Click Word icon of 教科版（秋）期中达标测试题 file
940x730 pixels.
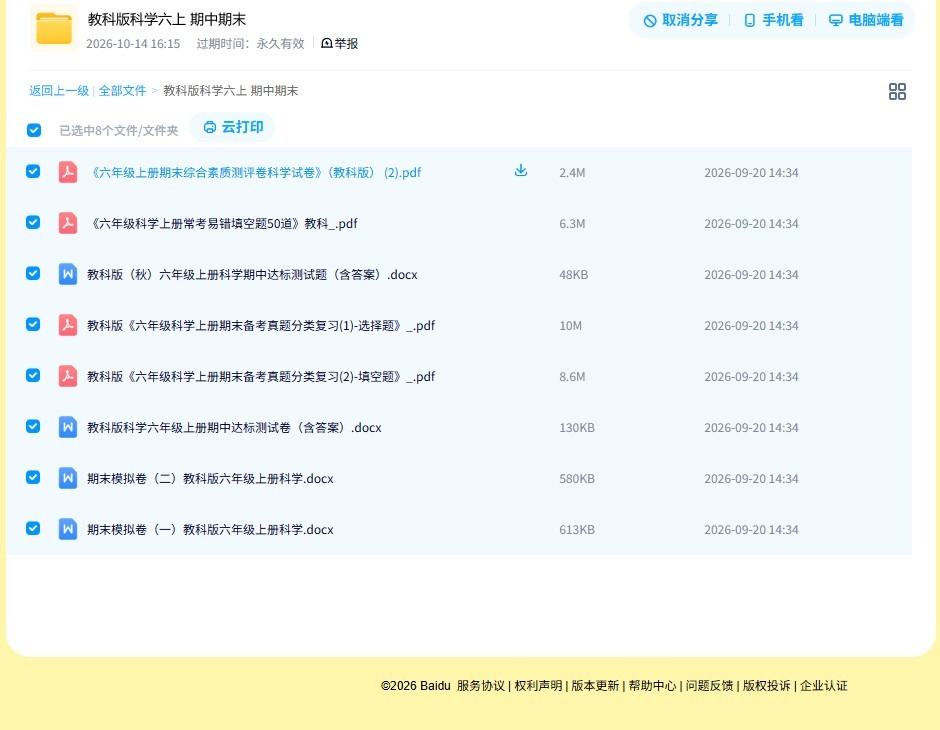(x=68, y=274)
